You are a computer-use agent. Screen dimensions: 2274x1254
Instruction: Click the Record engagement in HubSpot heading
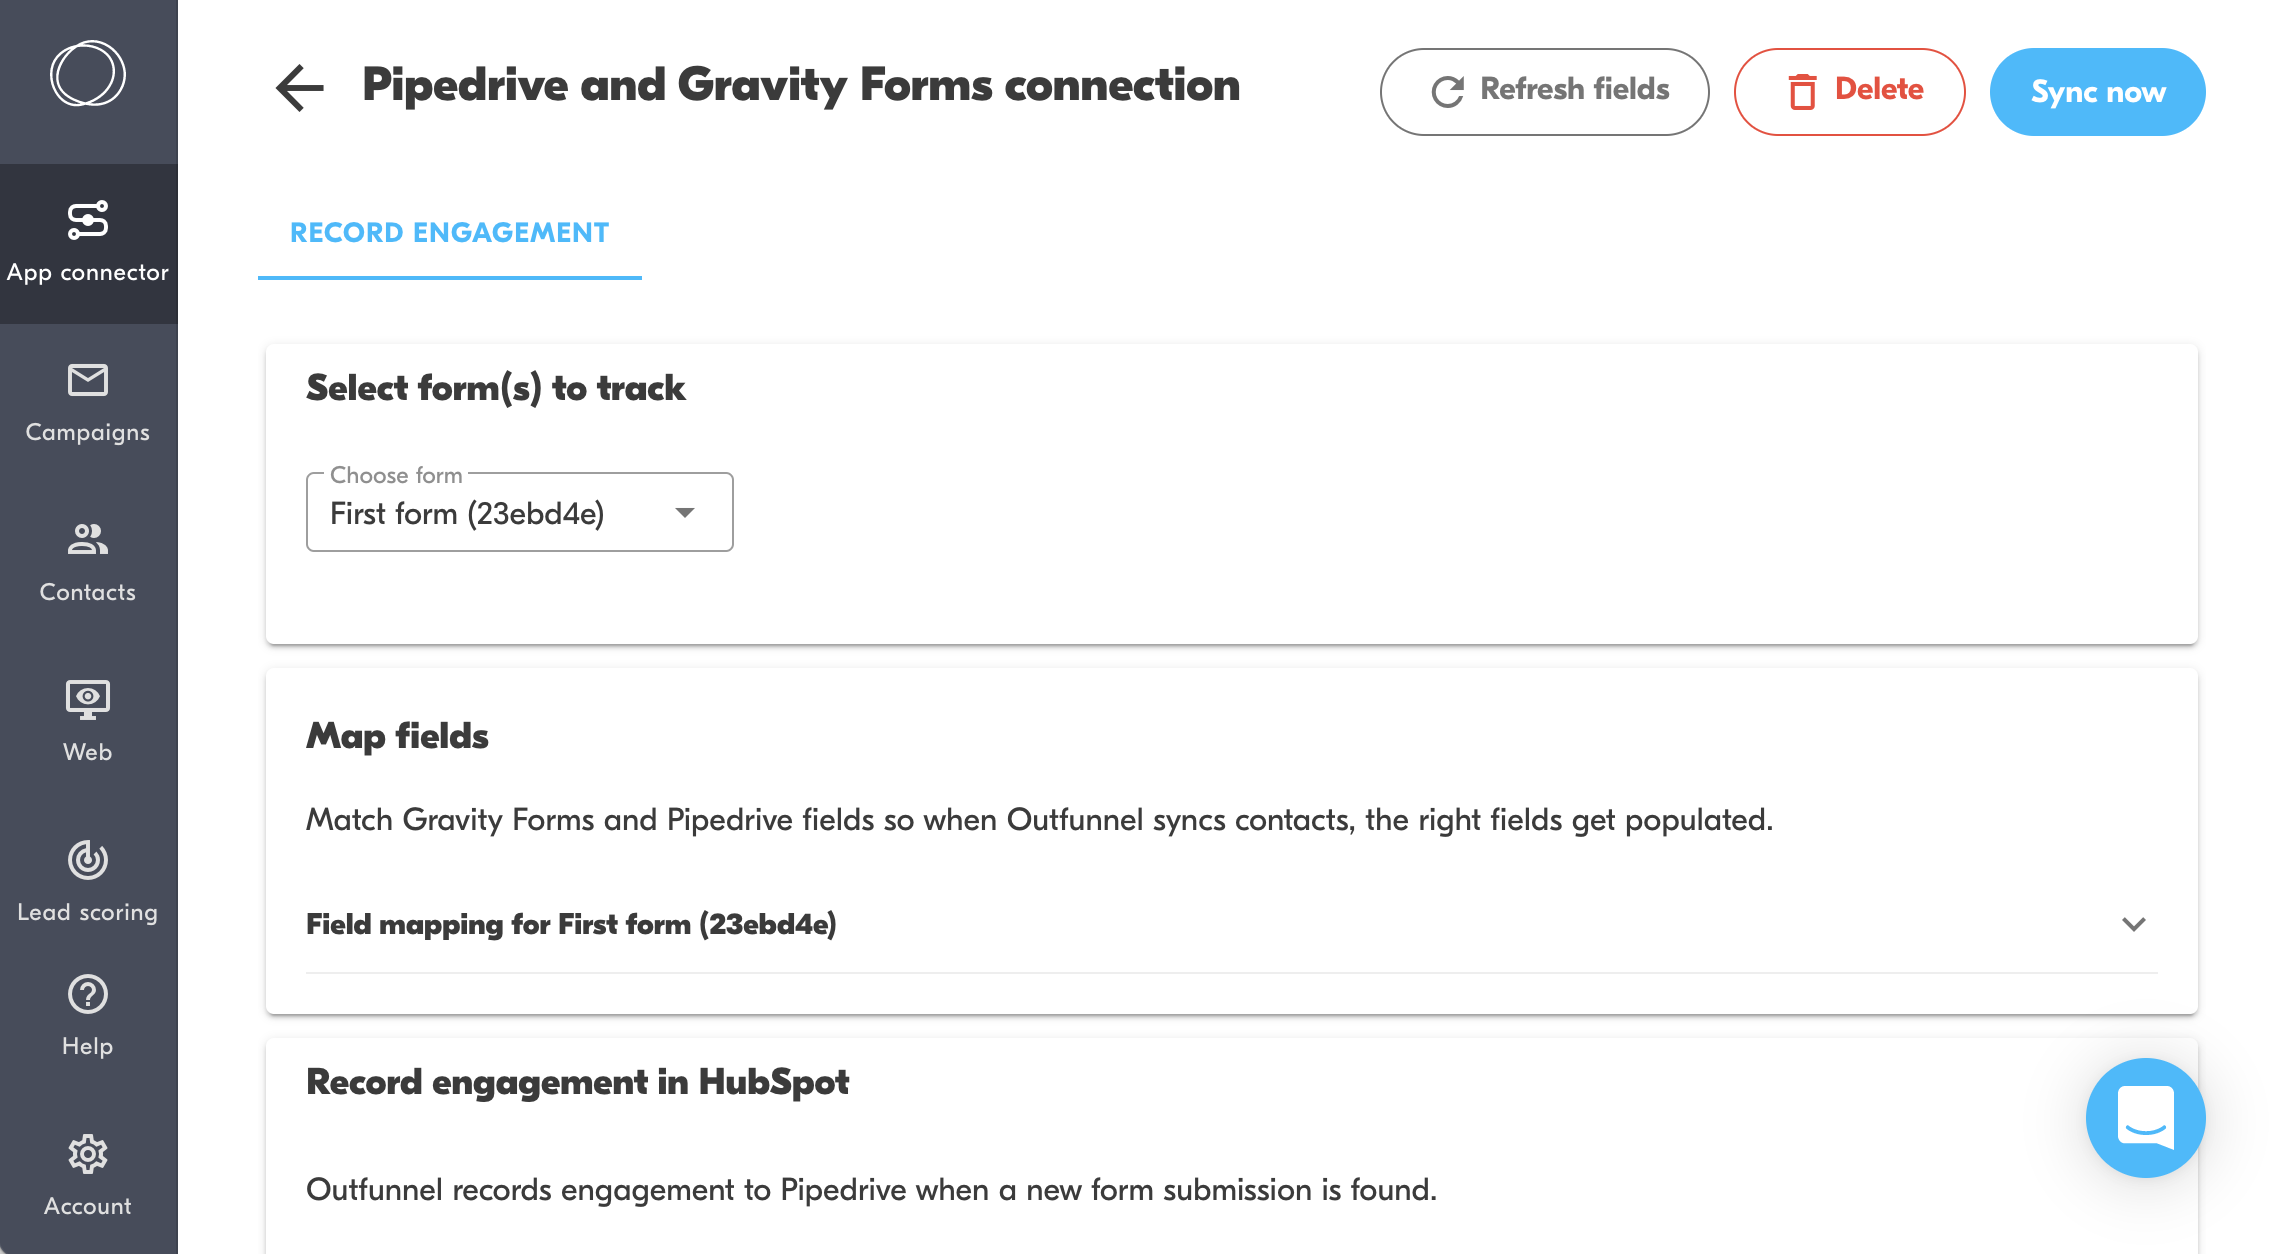click(577, 1082)
